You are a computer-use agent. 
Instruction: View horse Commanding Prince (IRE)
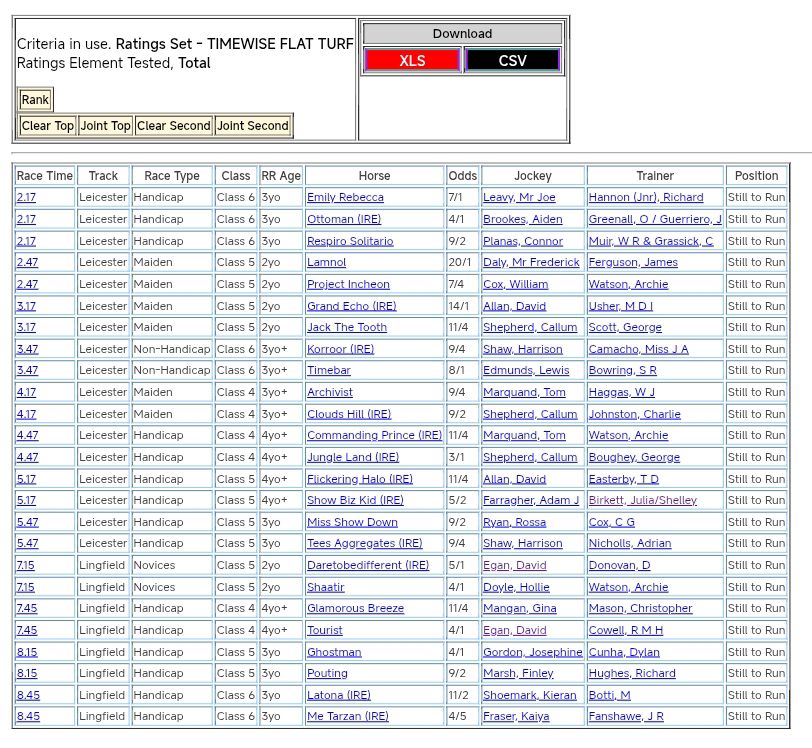[374, 436]
